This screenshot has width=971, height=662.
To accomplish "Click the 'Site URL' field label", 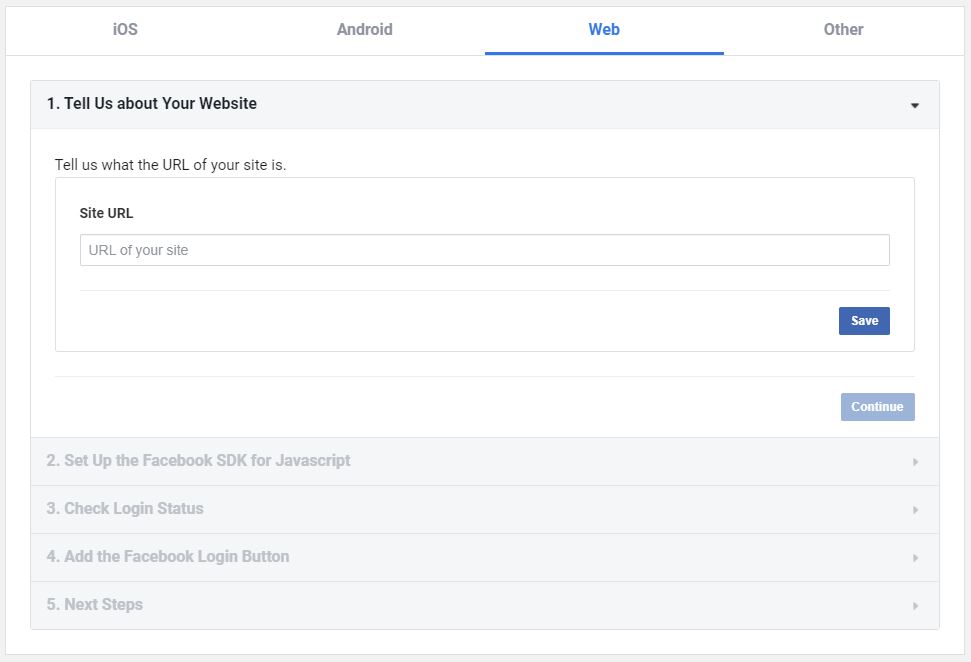I will pos(106,213).
